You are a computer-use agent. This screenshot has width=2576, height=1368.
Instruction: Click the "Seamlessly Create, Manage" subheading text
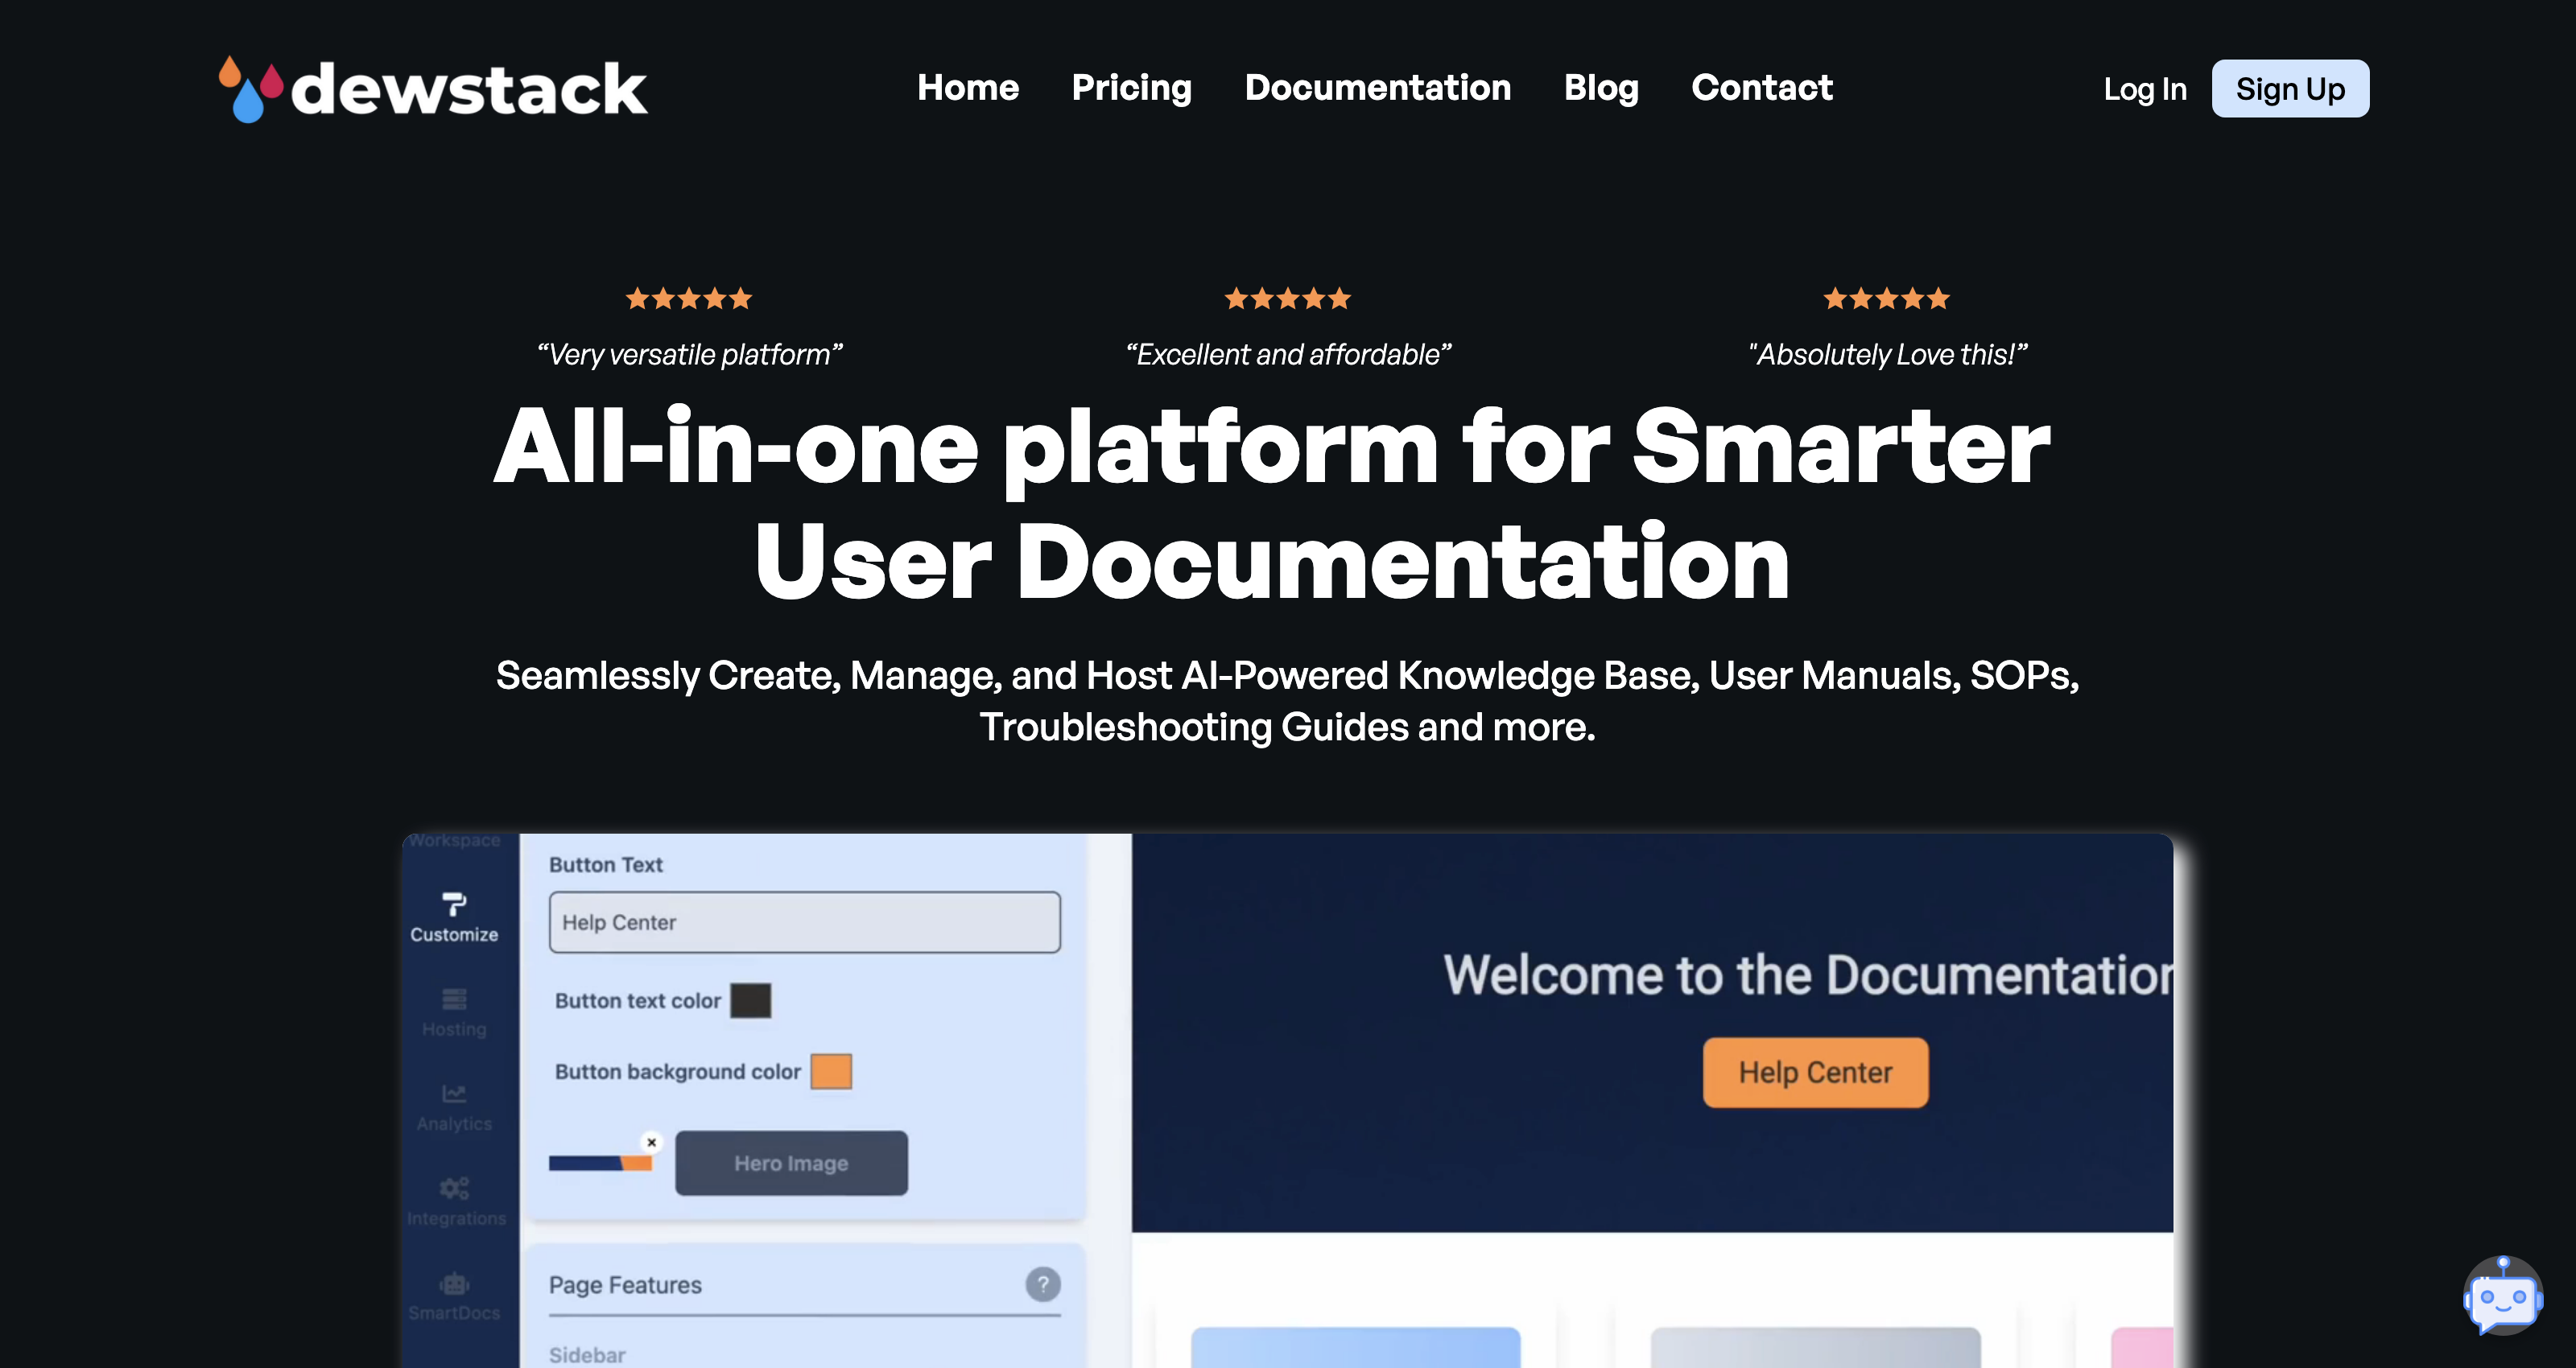[x=1288, y=701]
